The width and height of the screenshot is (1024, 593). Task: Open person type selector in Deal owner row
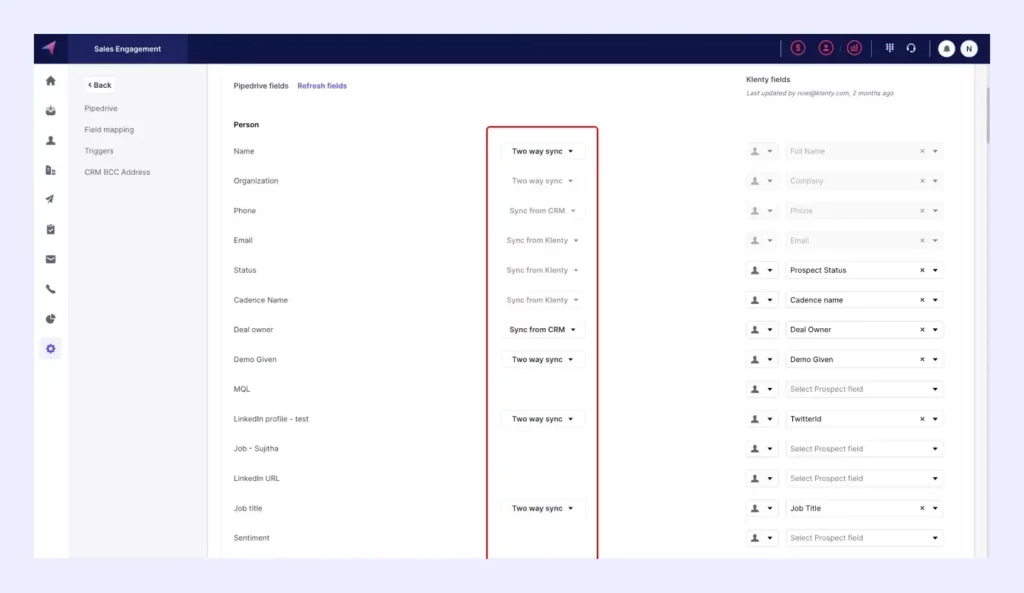pos(761,330)
